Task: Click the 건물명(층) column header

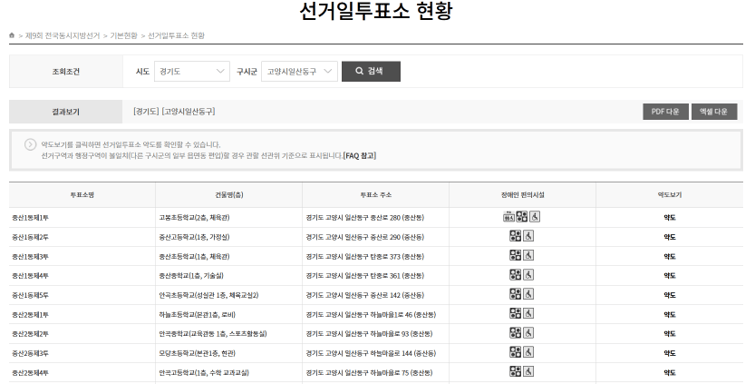Action: (x=229, y=195)
